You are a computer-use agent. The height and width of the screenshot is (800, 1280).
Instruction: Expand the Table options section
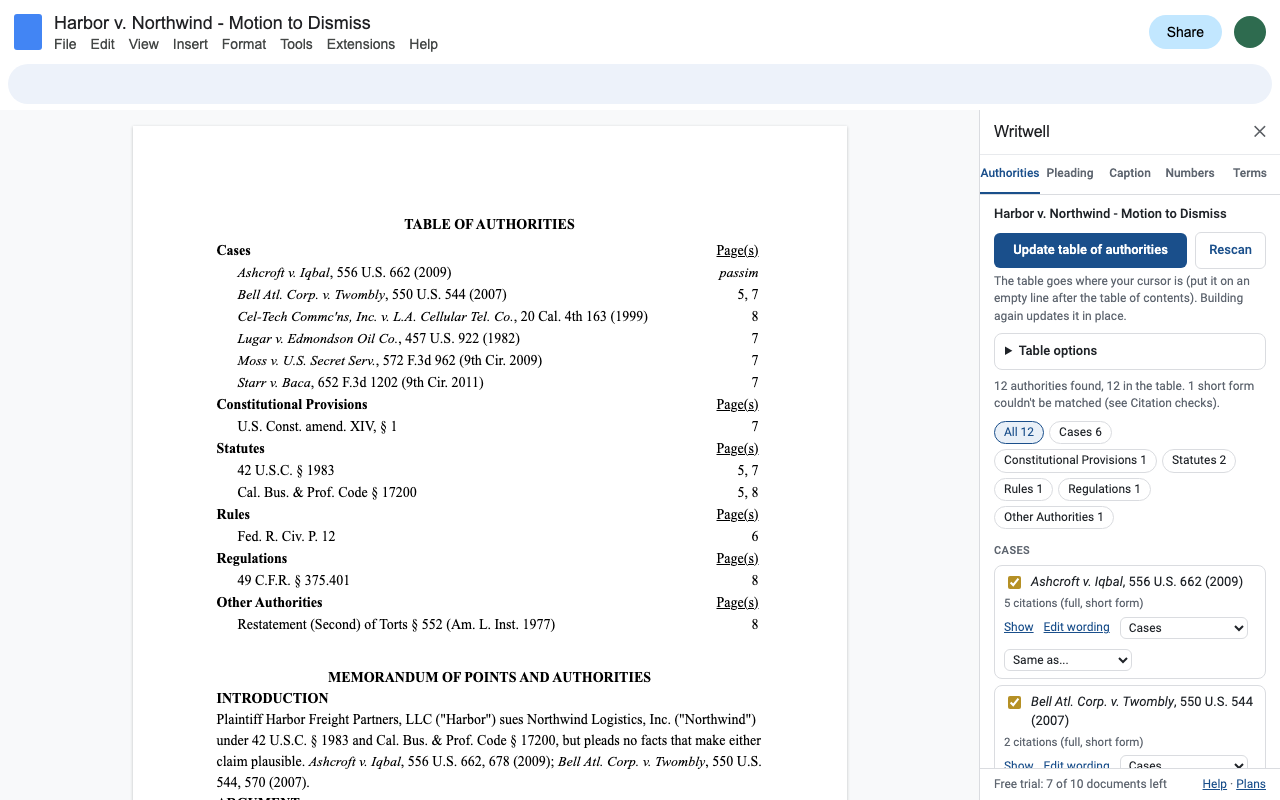click(x=1130, y=351)
